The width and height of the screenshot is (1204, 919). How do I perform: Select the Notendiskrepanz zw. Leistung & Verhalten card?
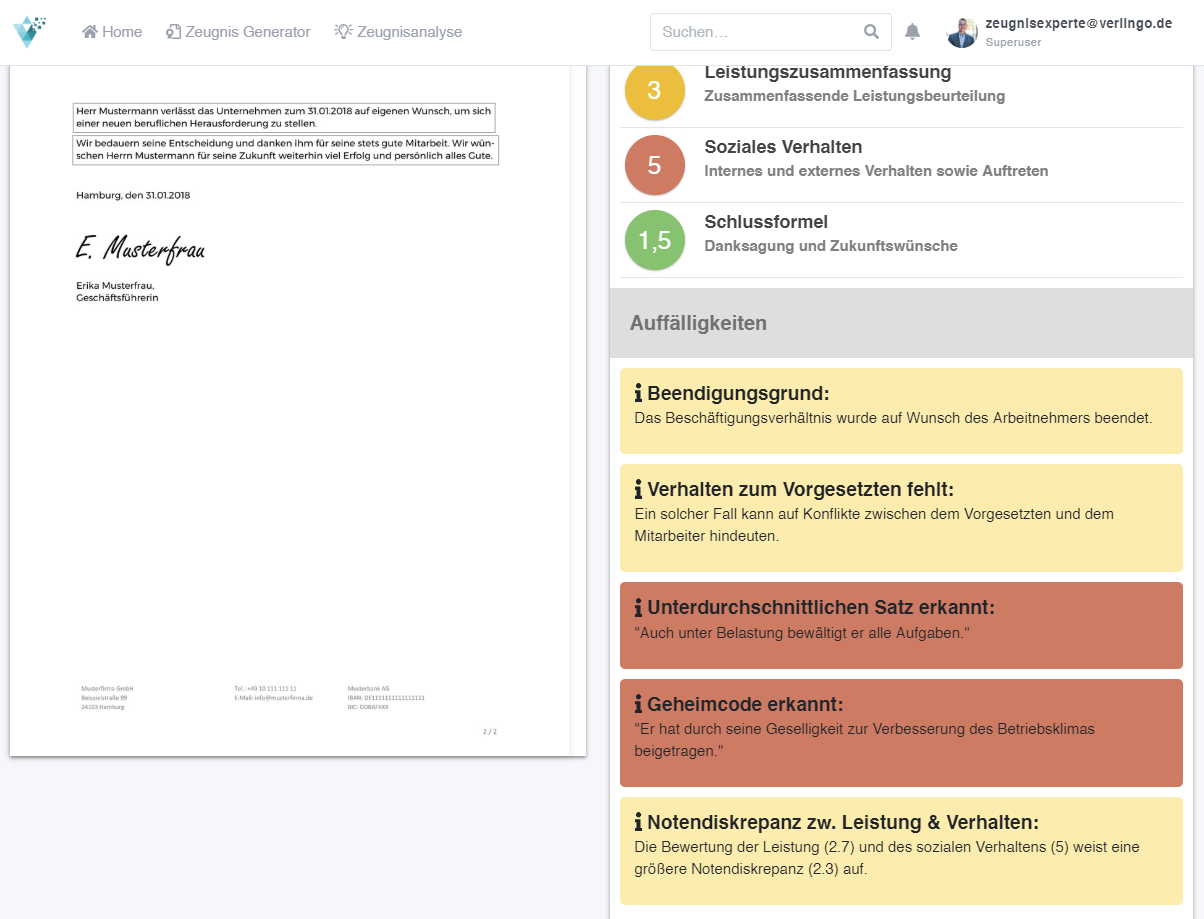901,851
